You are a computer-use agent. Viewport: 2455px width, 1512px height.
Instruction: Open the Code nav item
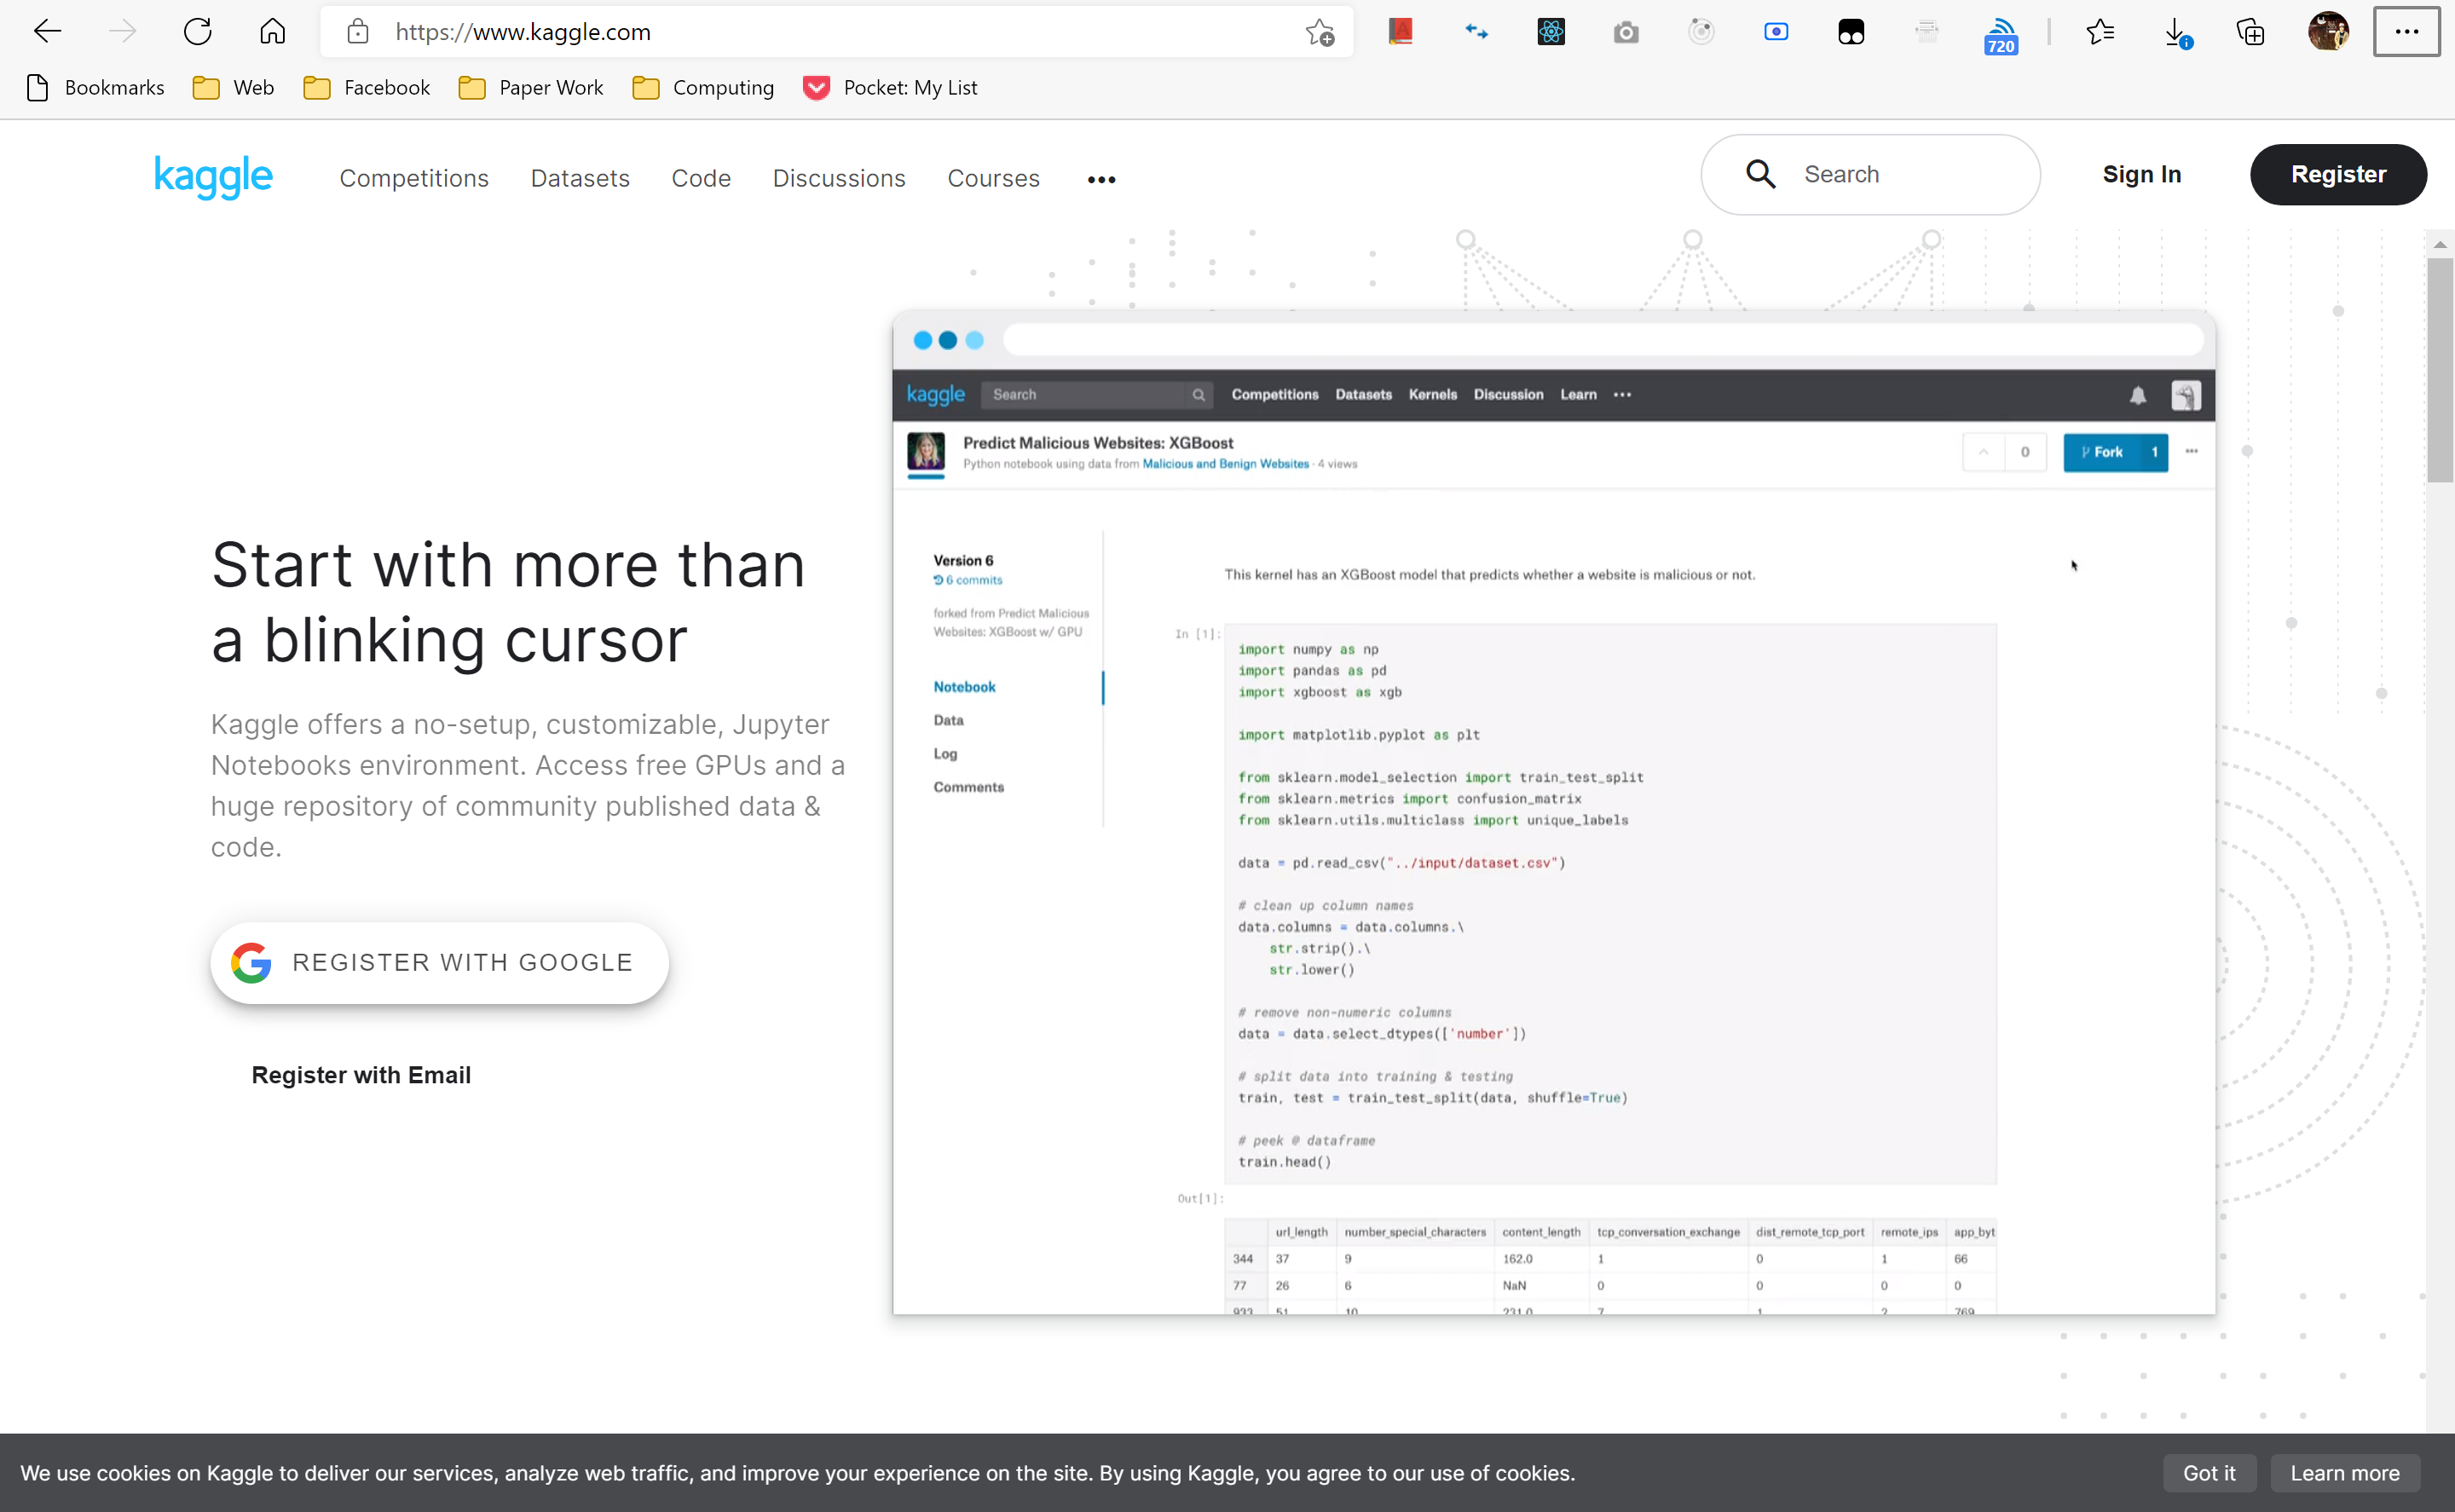701,178
